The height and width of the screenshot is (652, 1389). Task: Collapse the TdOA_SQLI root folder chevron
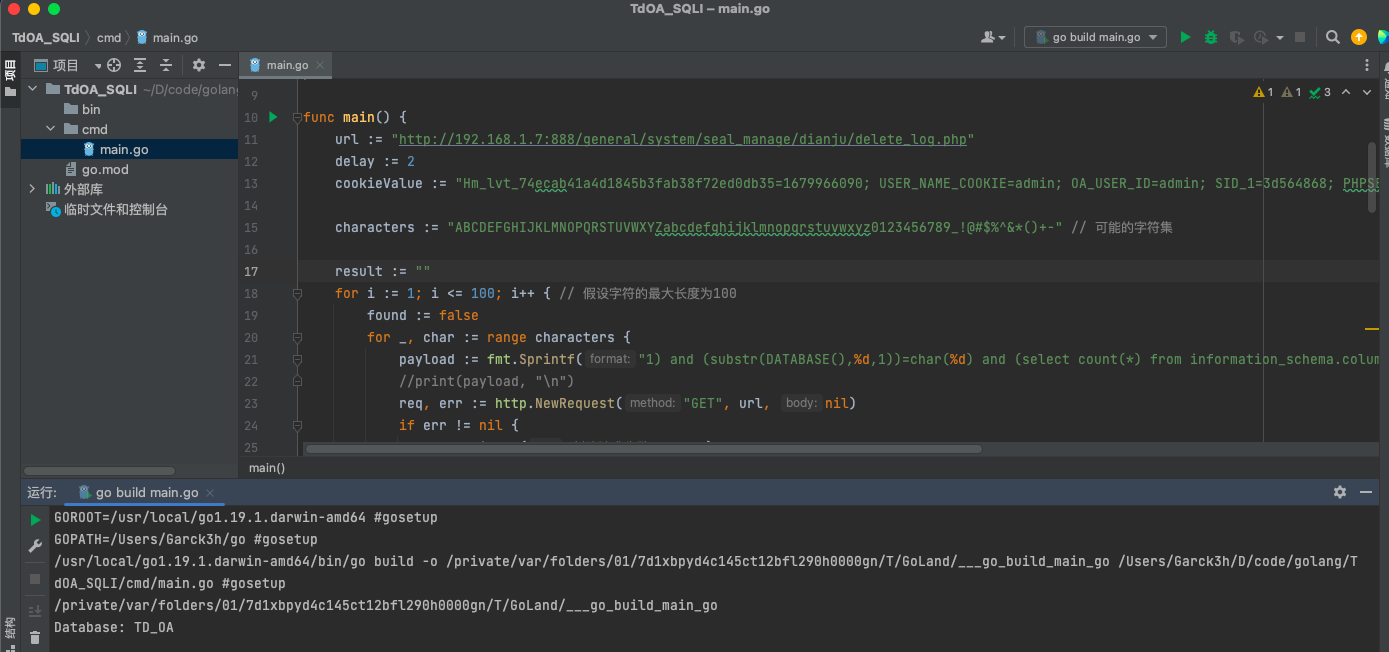tap(32, 89)
